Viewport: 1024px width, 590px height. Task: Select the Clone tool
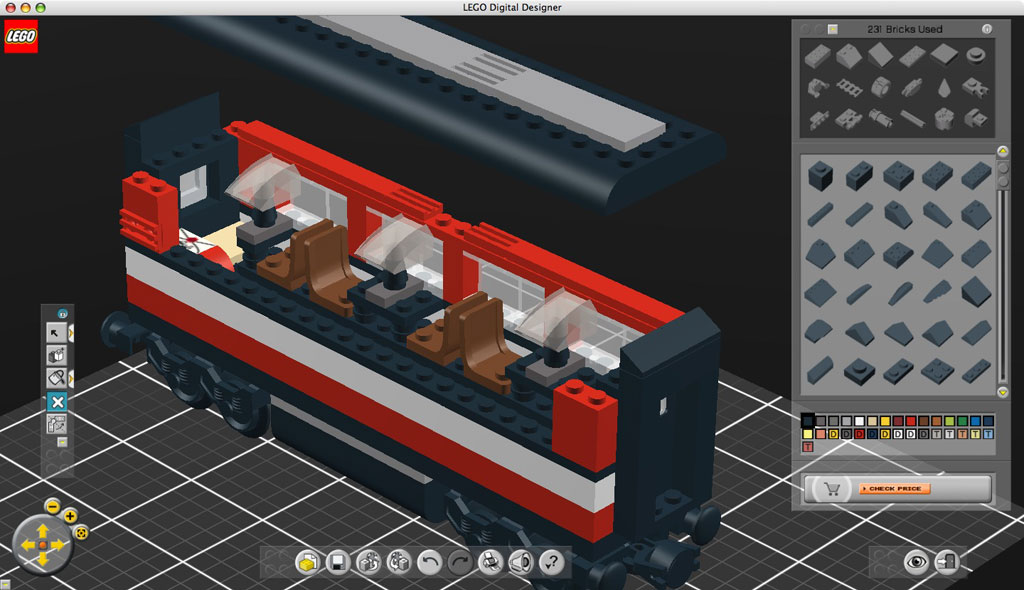[57, 355]
